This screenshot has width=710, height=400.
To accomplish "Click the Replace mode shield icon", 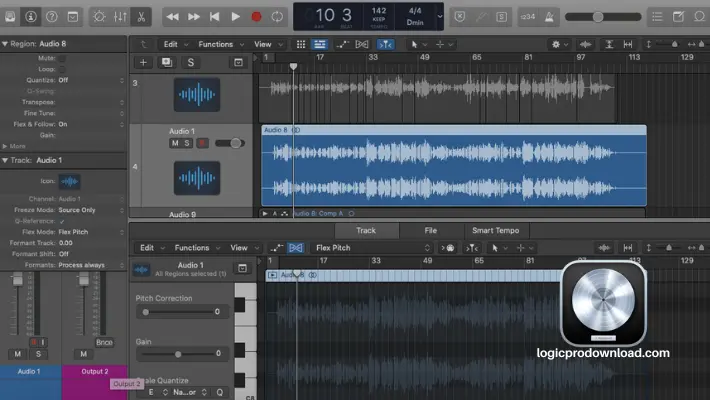I will click(460, 17).
